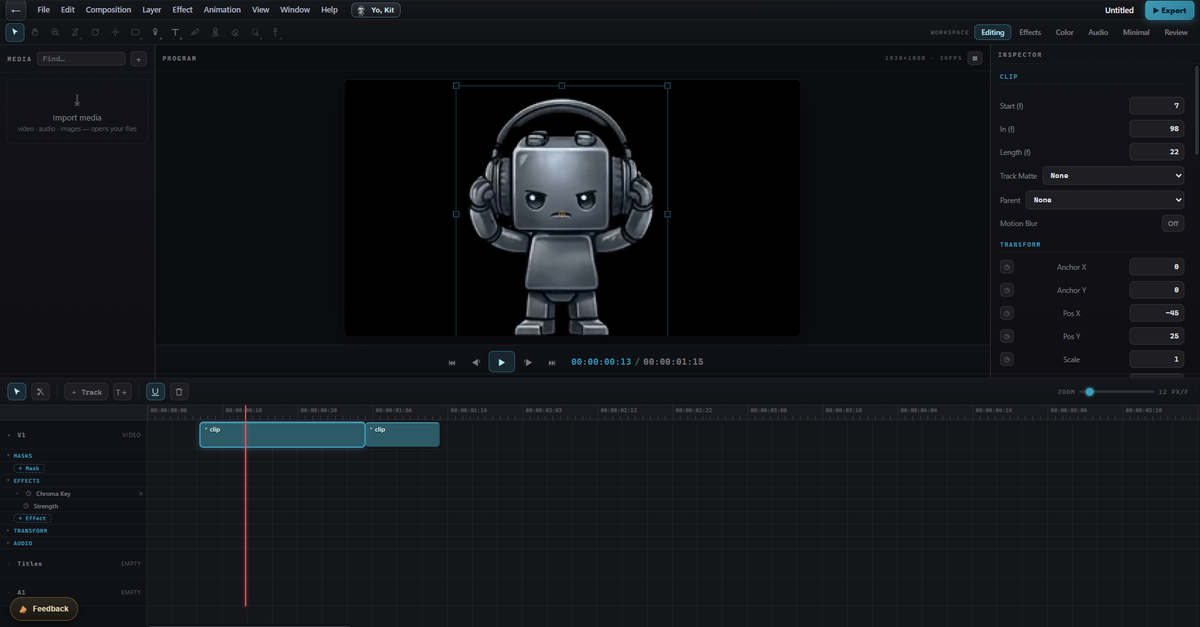Select the Text tool

click(x=175, y=32)
